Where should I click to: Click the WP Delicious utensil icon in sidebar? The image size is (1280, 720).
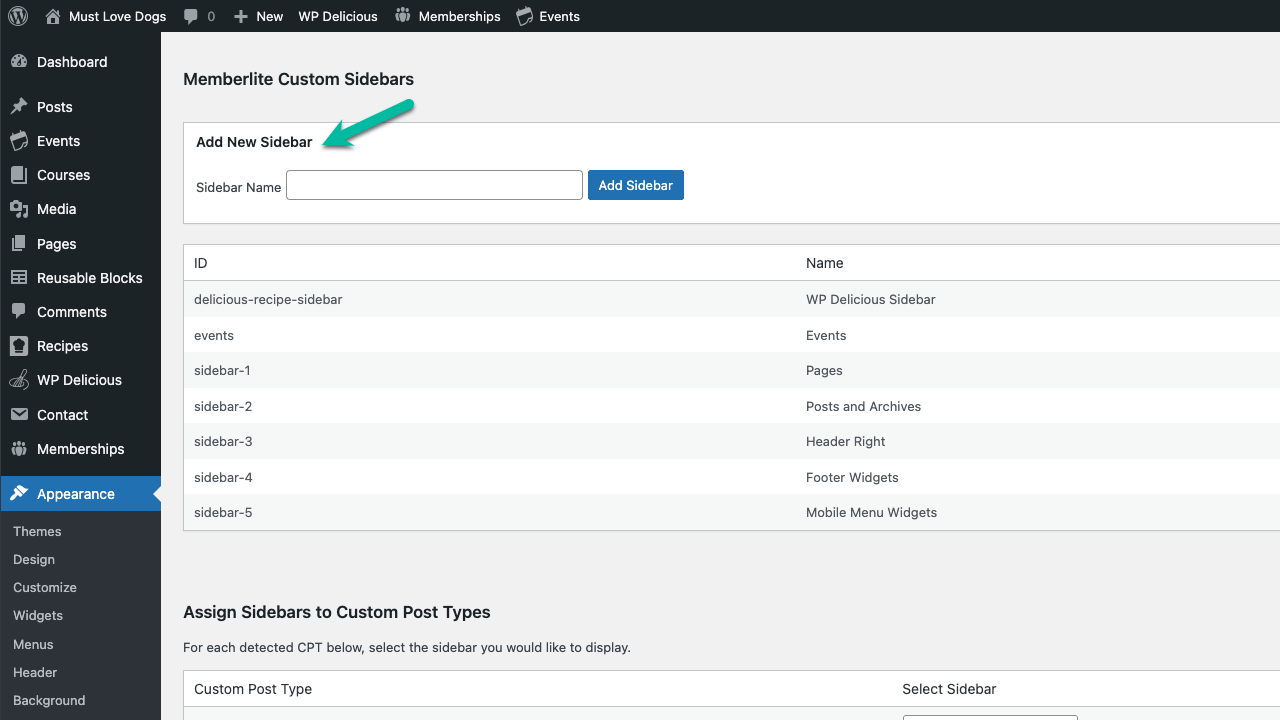click(19, 380)
